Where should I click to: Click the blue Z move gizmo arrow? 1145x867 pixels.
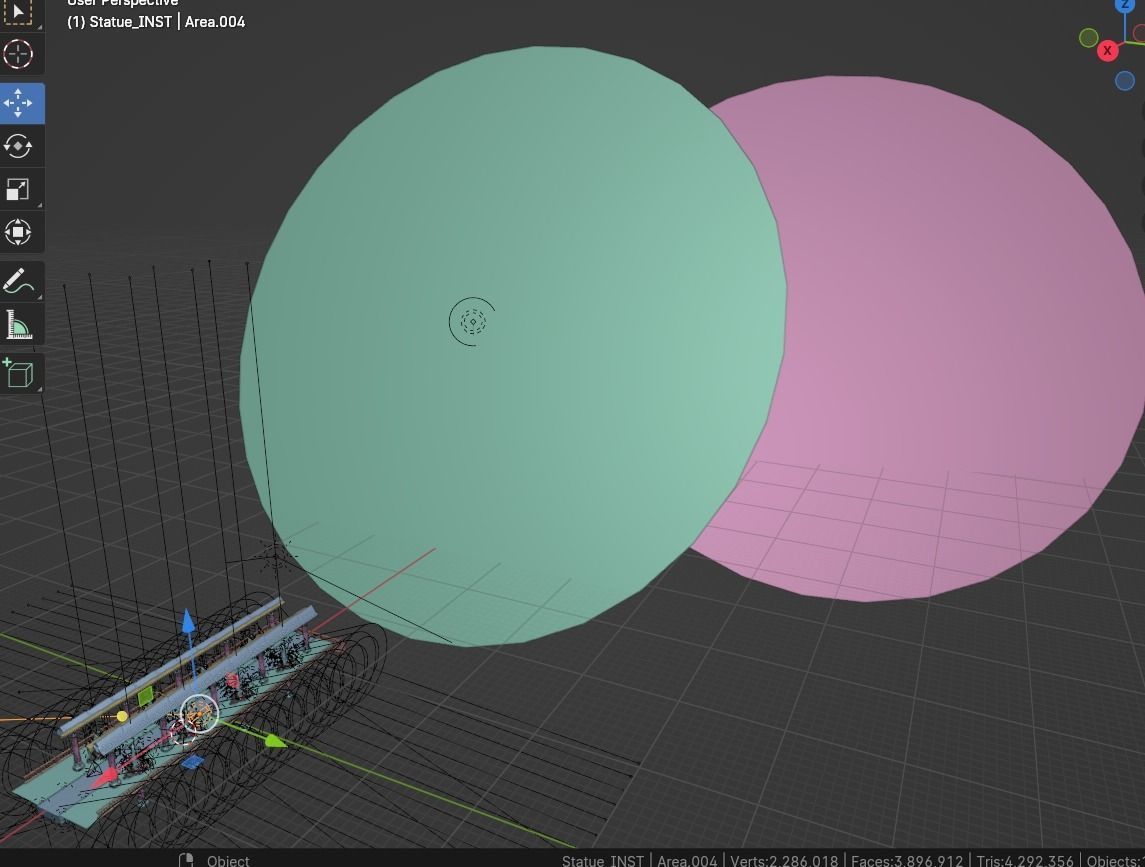click(188, 622)
